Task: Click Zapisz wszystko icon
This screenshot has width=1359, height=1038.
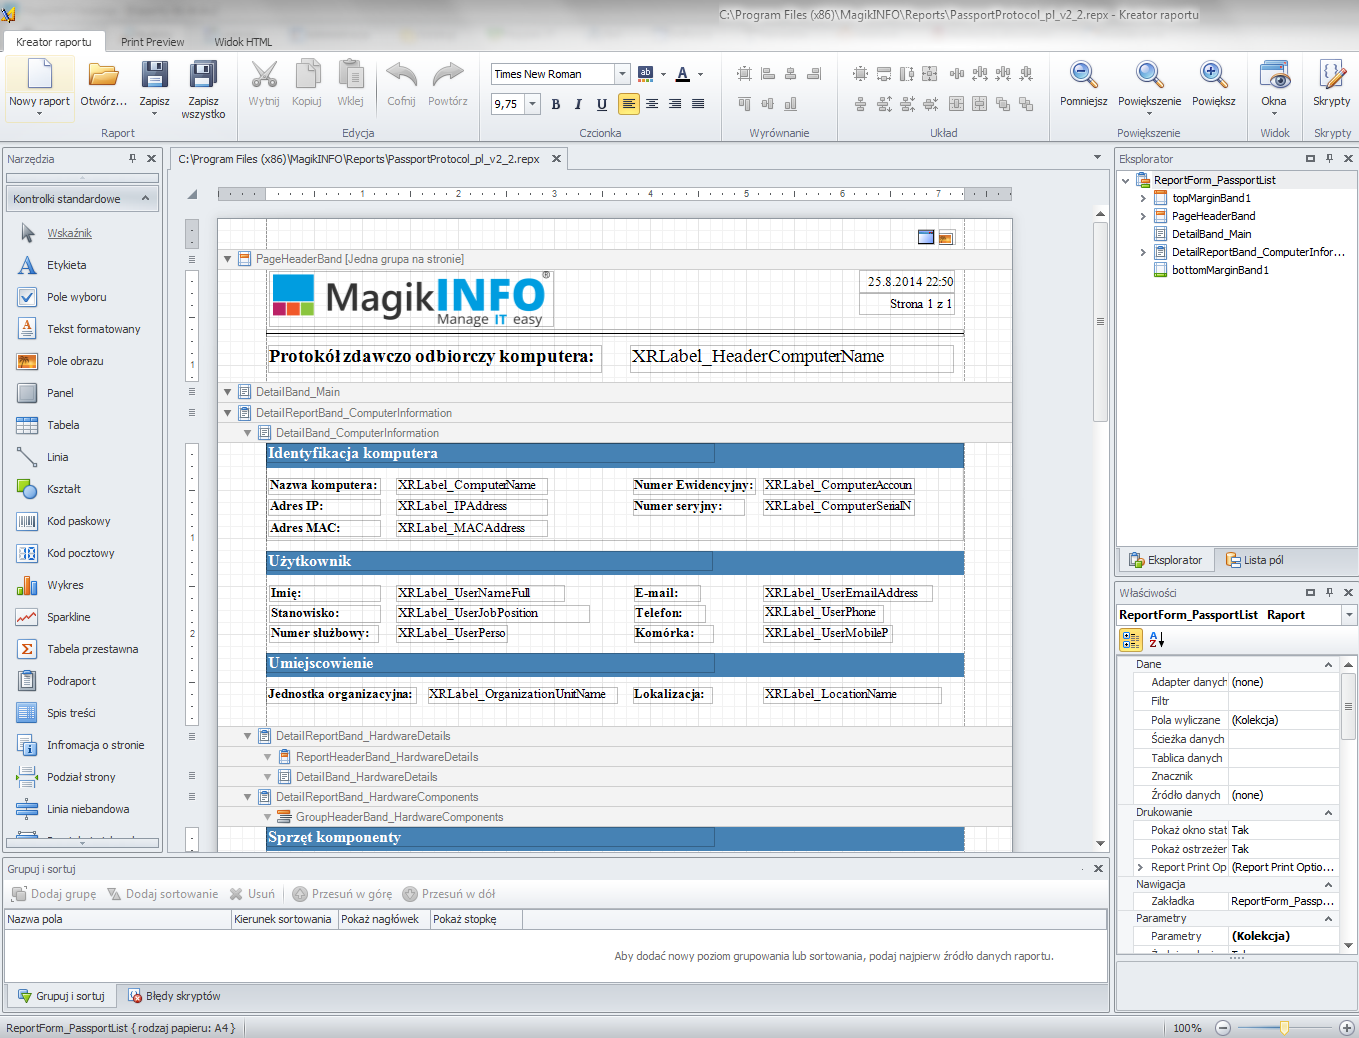Action: click(x=203, y=75)
